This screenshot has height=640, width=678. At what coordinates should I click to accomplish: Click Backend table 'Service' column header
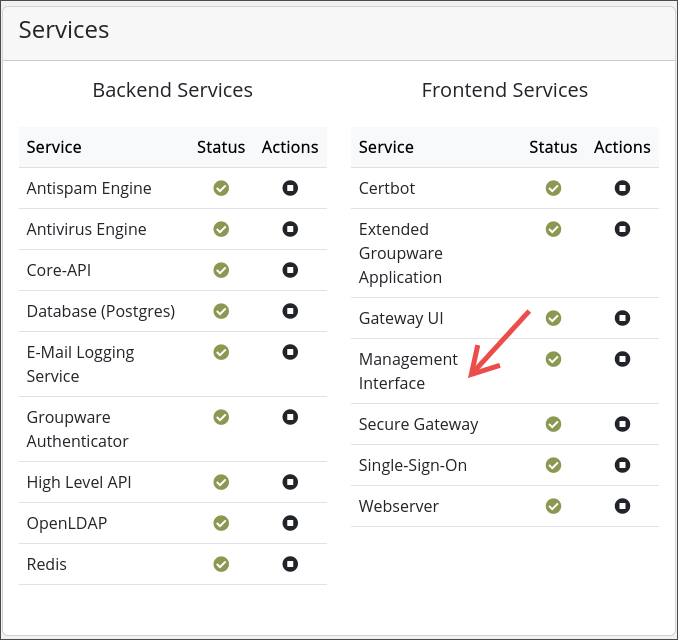pos(54,147)
